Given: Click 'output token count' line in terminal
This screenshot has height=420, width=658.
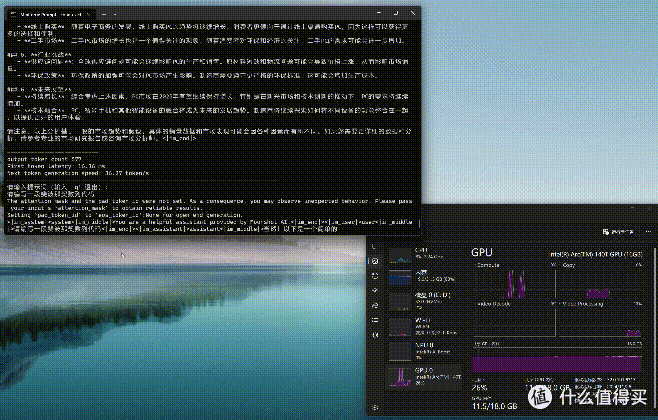Looking at the screenshot, I should (44, 159).
